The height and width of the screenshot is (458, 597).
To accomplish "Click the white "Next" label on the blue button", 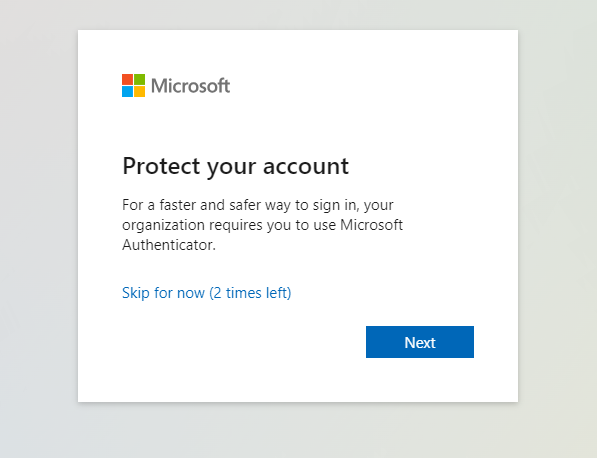I will (x=420, y=343).
